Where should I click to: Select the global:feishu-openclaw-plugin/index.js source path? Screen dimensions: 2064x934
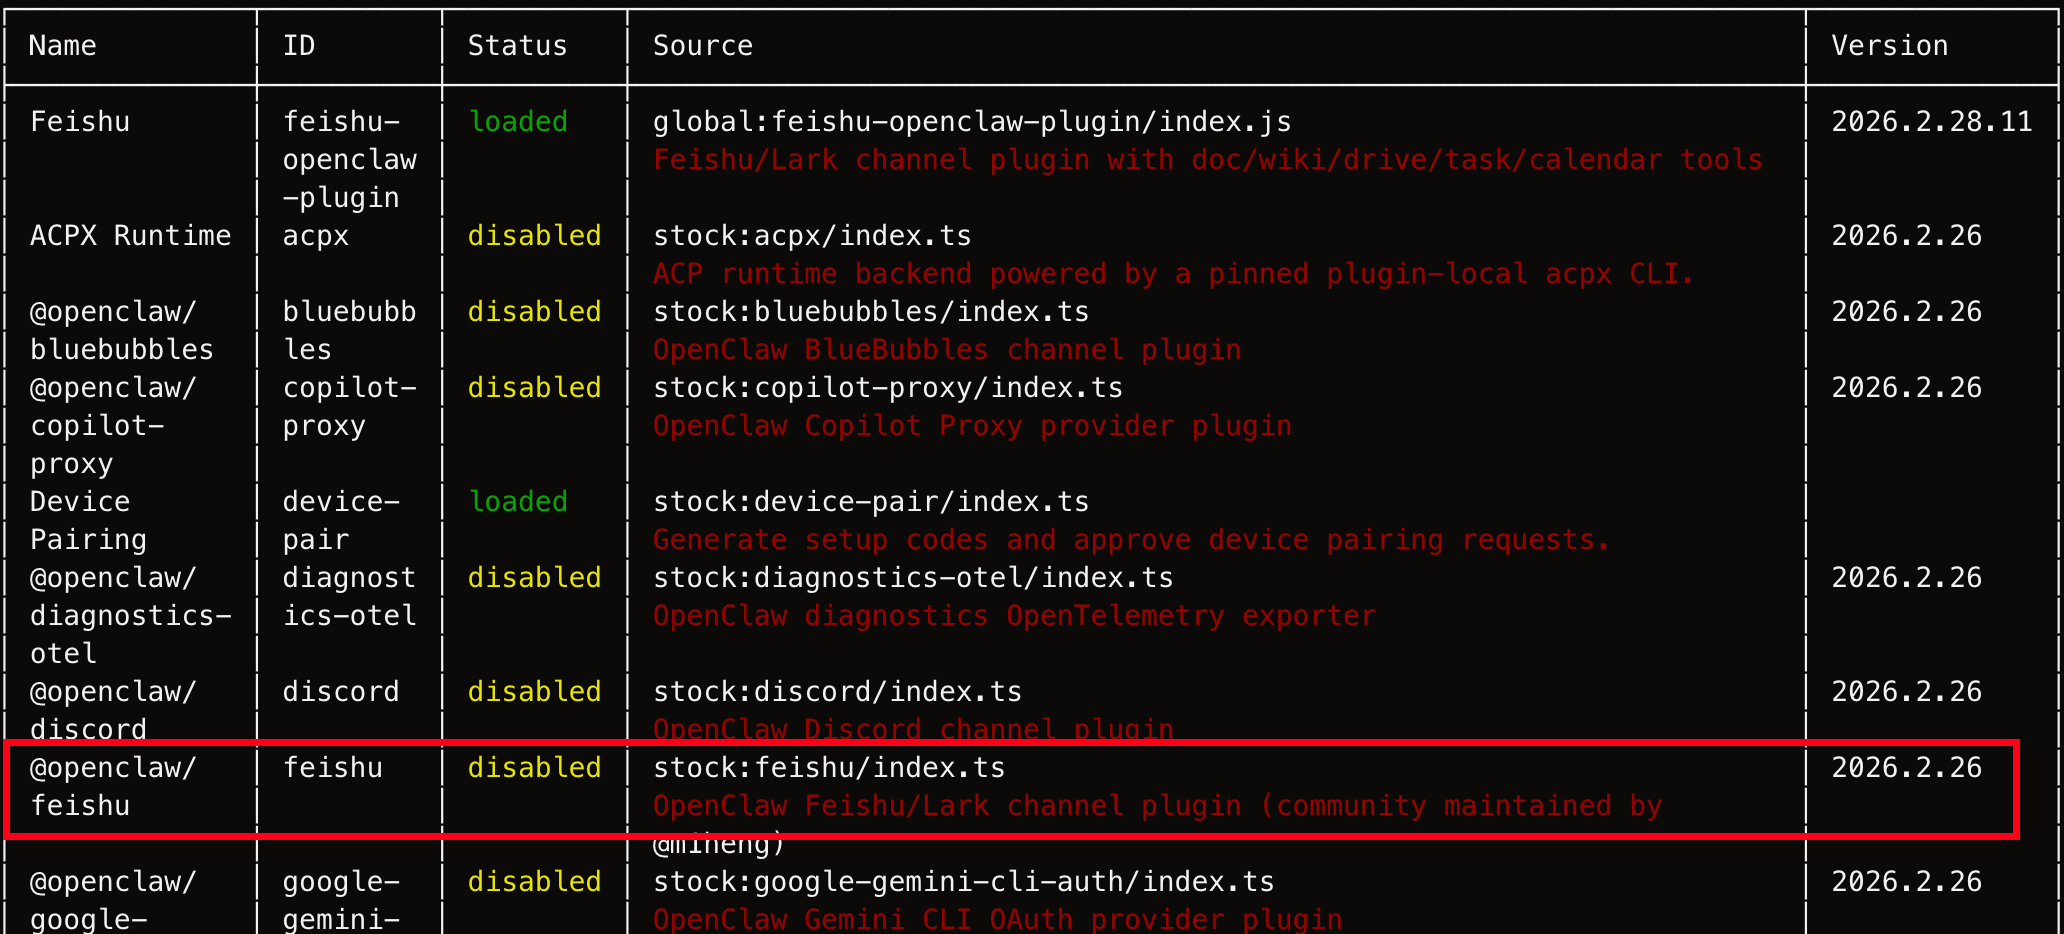point(971,122)
